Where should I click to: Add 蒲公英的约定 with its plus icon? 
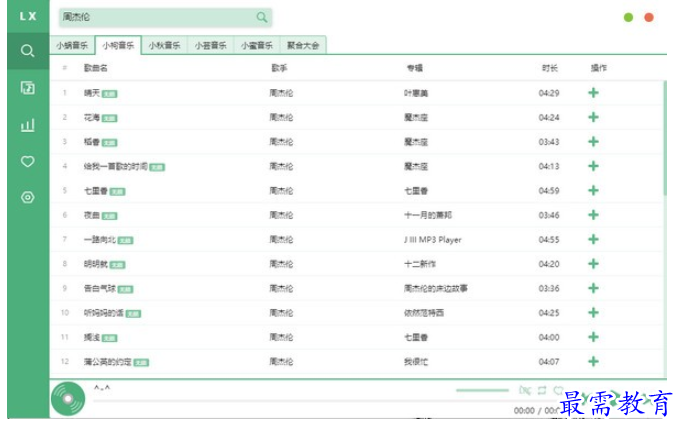pyautogui.click(x=593, y=361)
